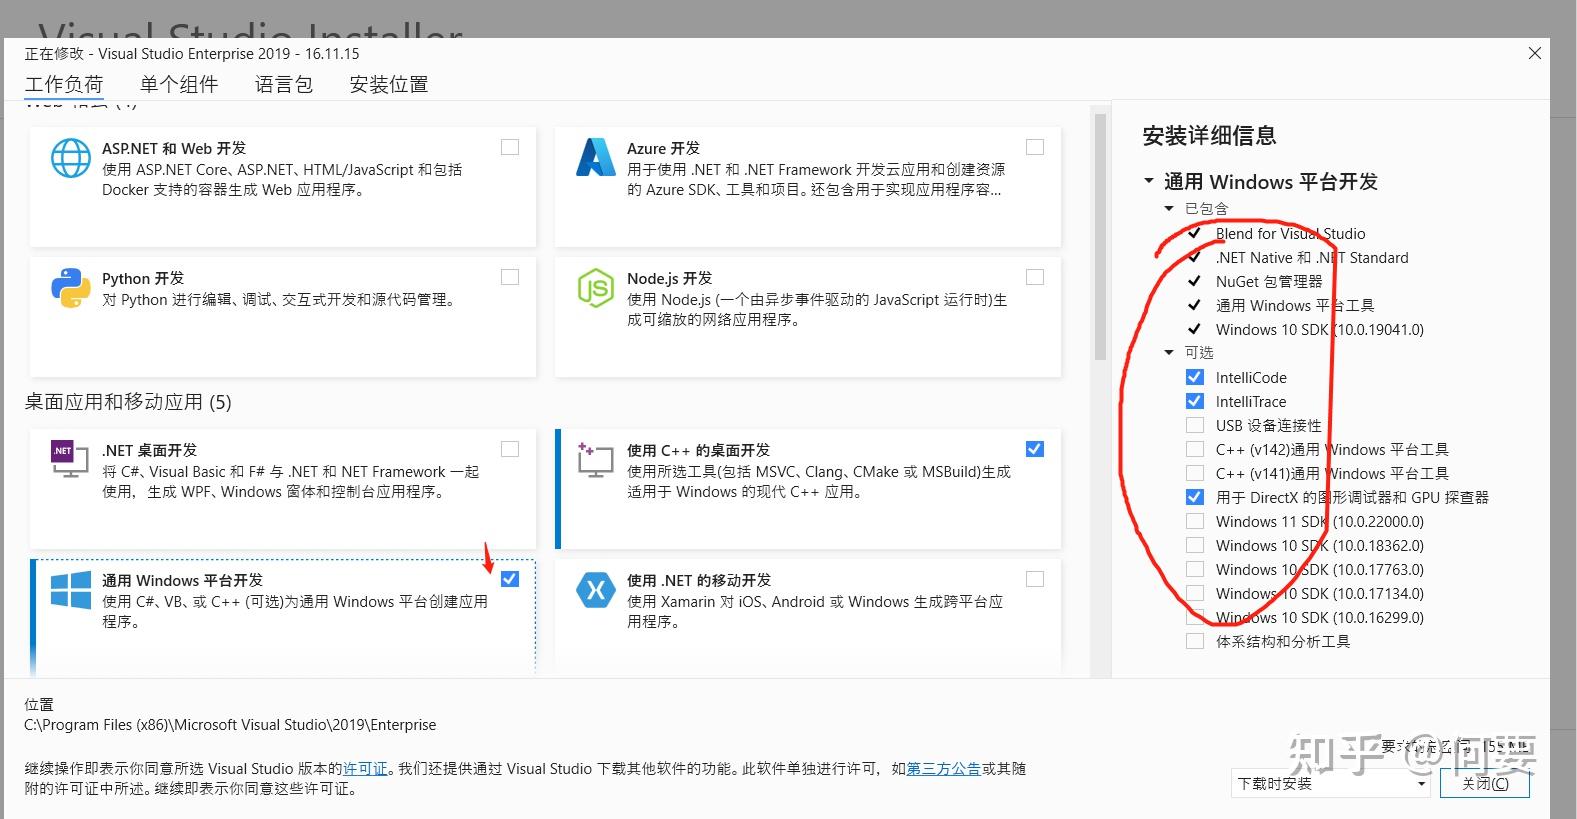Click the C++ desktop development monitor icon
Image resolution: width=1577 pixels, height=819 pixels.
tap(596, 460)
